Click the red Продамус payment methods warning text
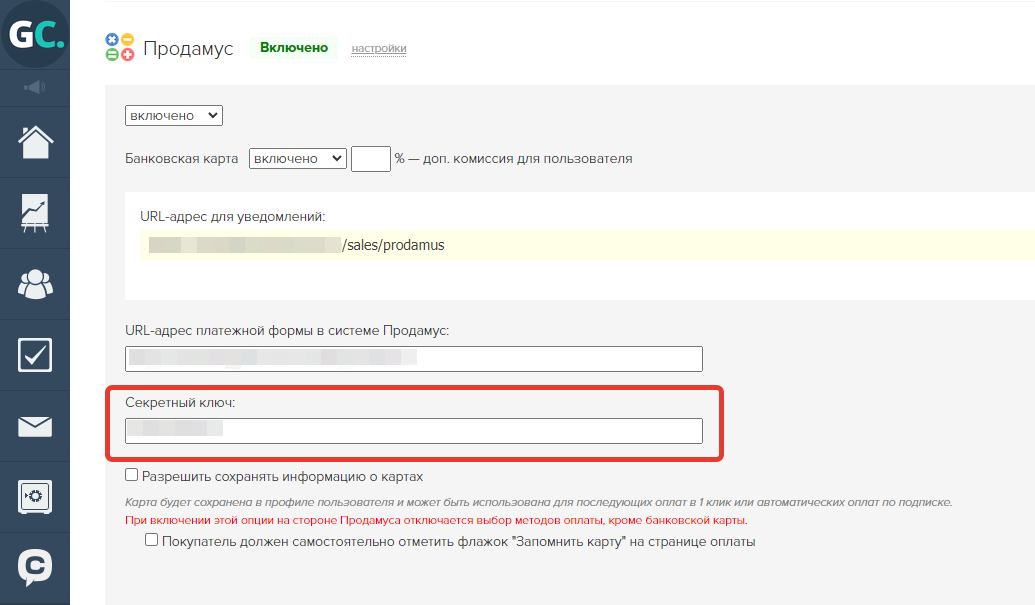1035x605 pixels. (x=436, y=521)
